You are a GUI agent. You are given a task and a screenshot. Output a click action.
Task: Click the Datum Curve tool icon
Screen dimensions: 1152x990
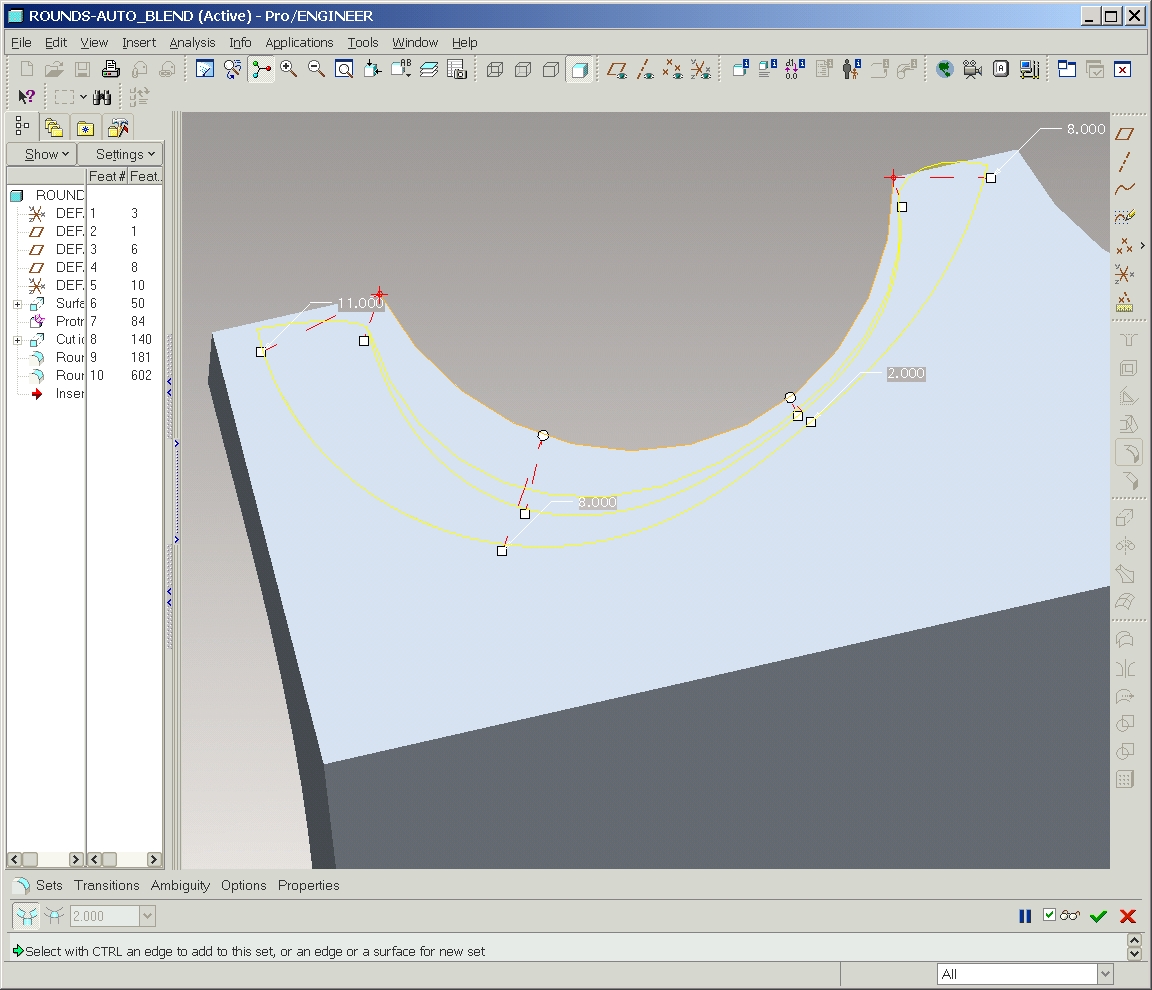click(x=1125, y=189)
